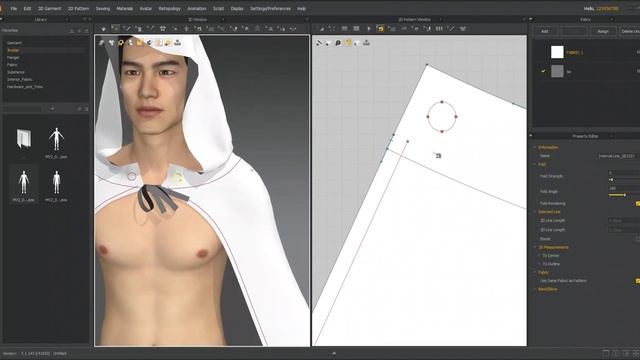Click the last labeled icon in 3D viewport overlay
The image size is (640, 360).
tap(178, 42)
